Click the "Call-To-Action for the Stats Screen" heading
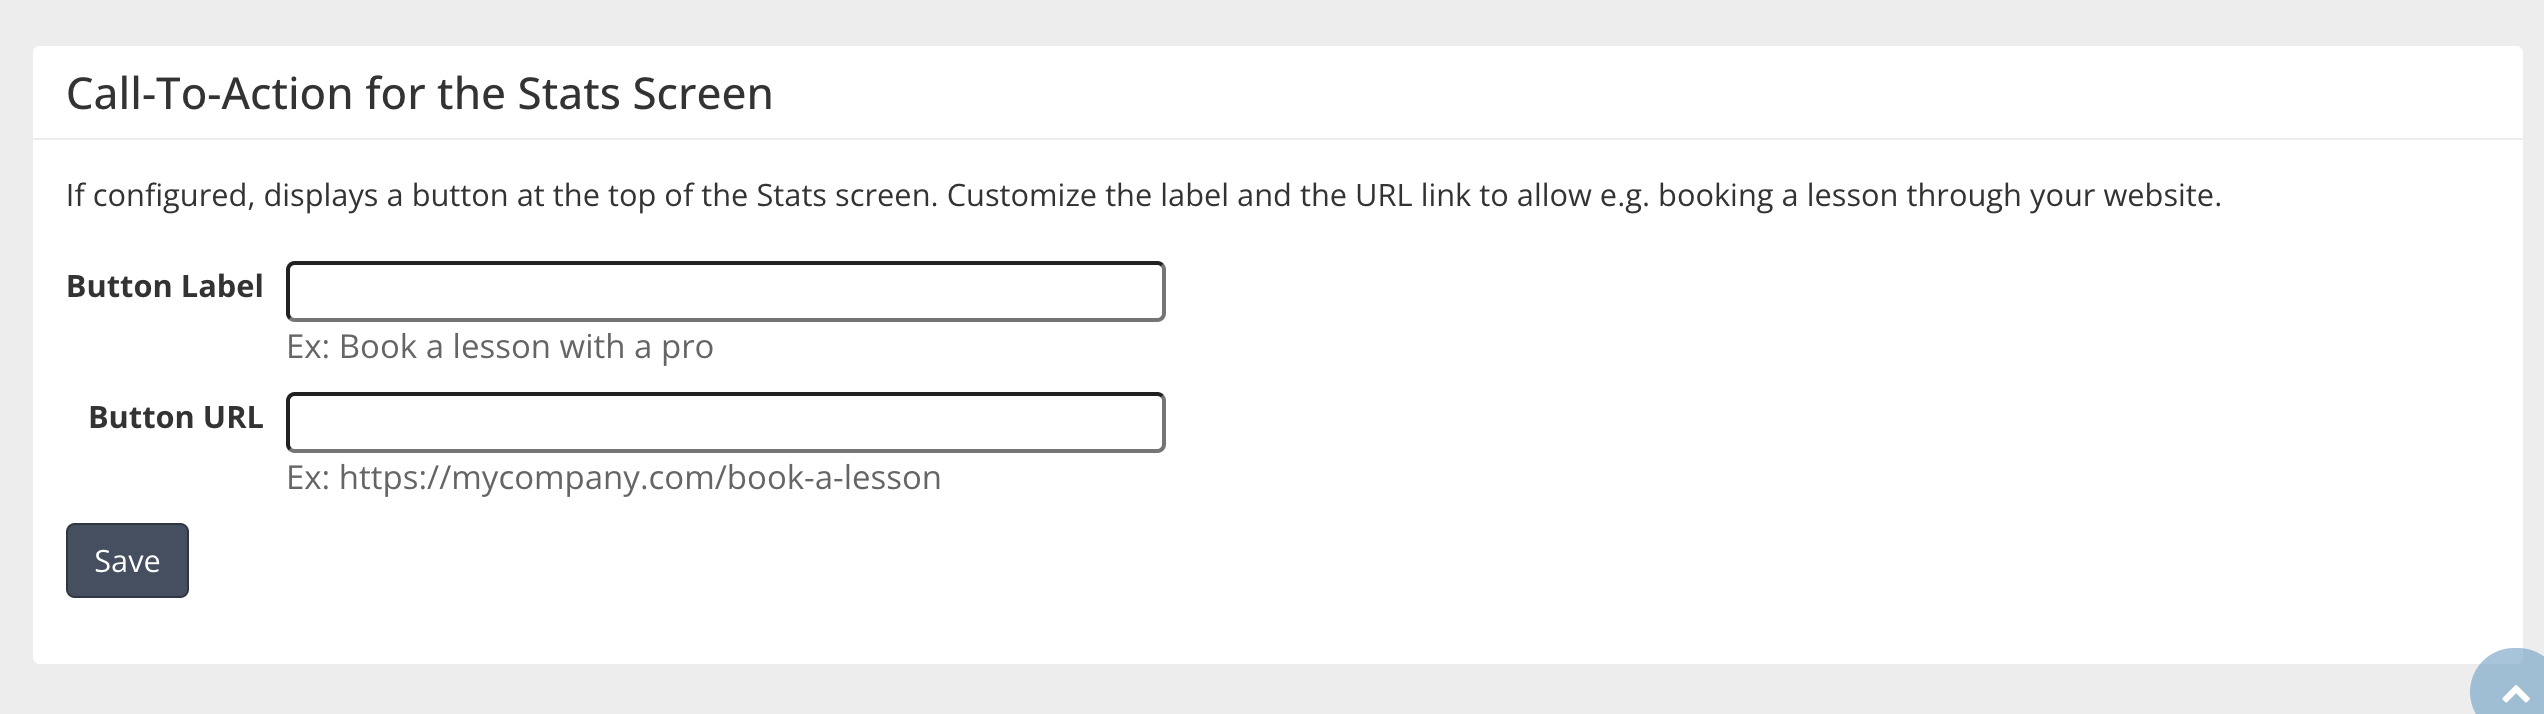 coord(419,94)
